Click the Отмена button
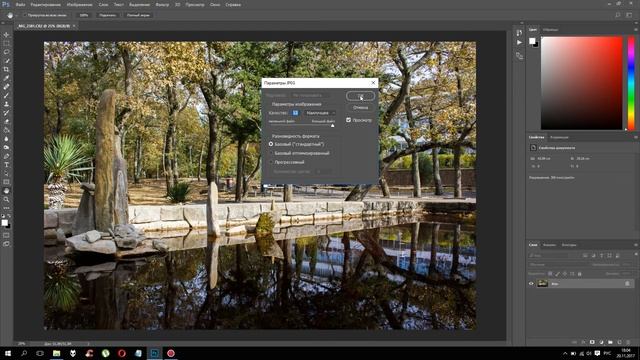Screen dimensions: 640x360 tap(360, 108)
